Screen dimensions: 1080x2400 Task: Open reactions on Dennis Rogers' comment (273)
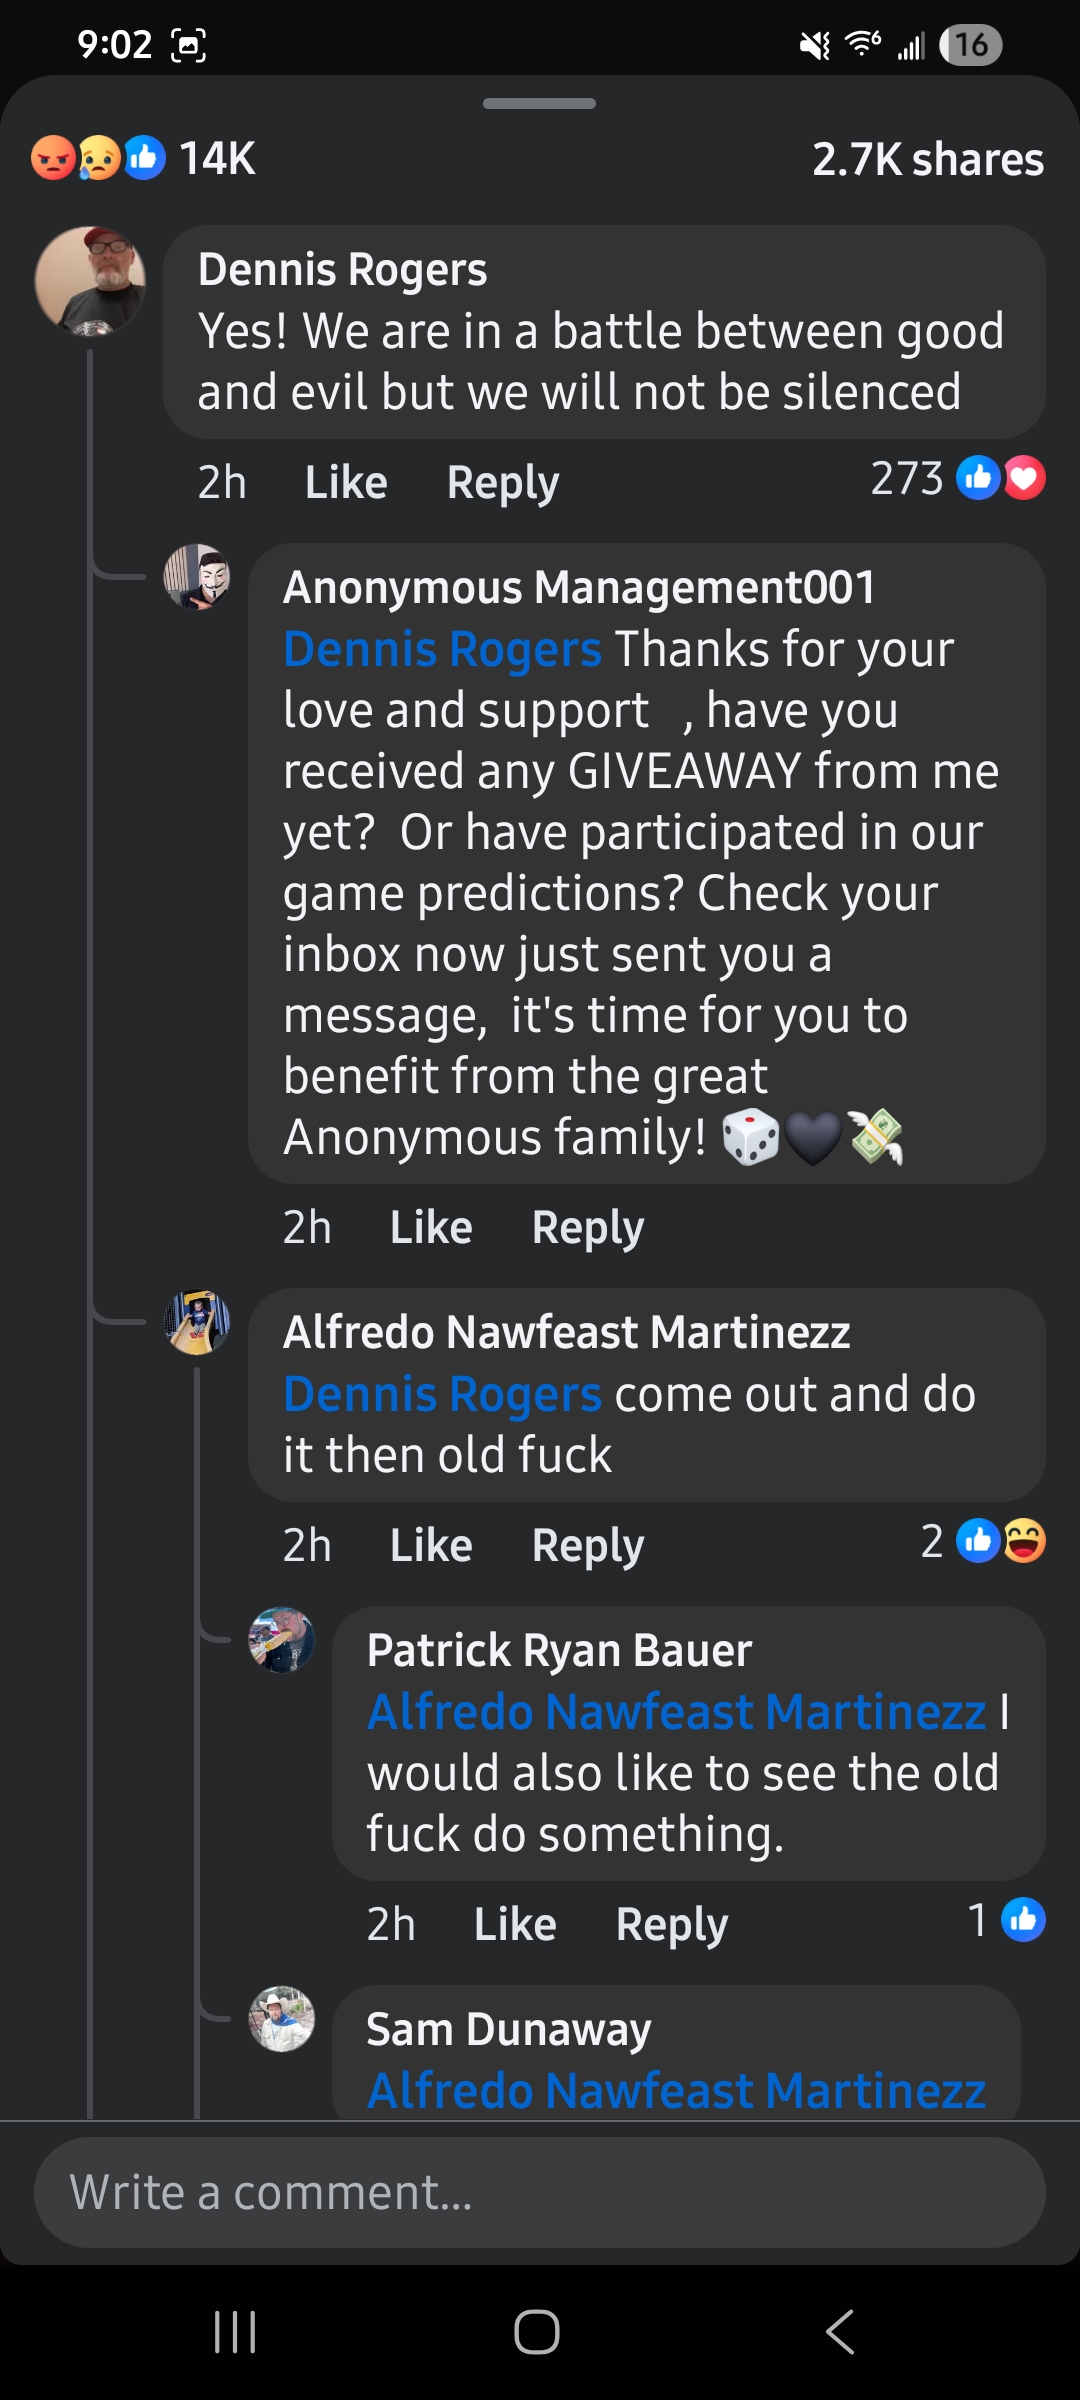957,479
